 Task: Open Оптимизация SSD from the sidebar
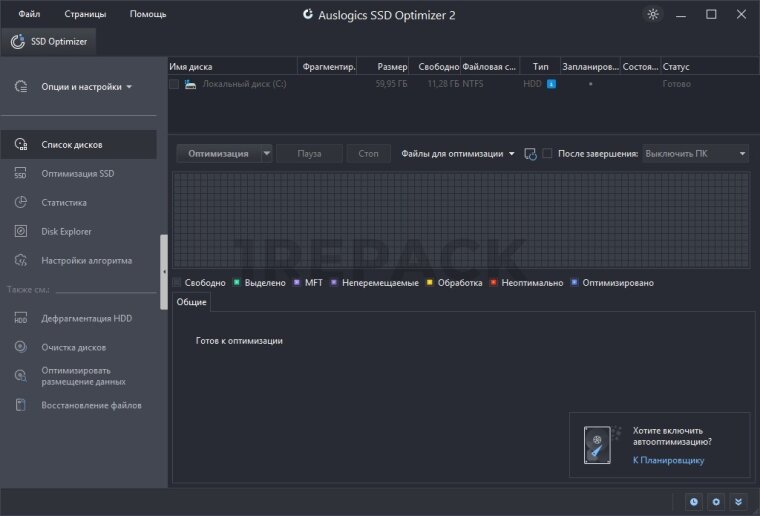[x=78, y=174]
